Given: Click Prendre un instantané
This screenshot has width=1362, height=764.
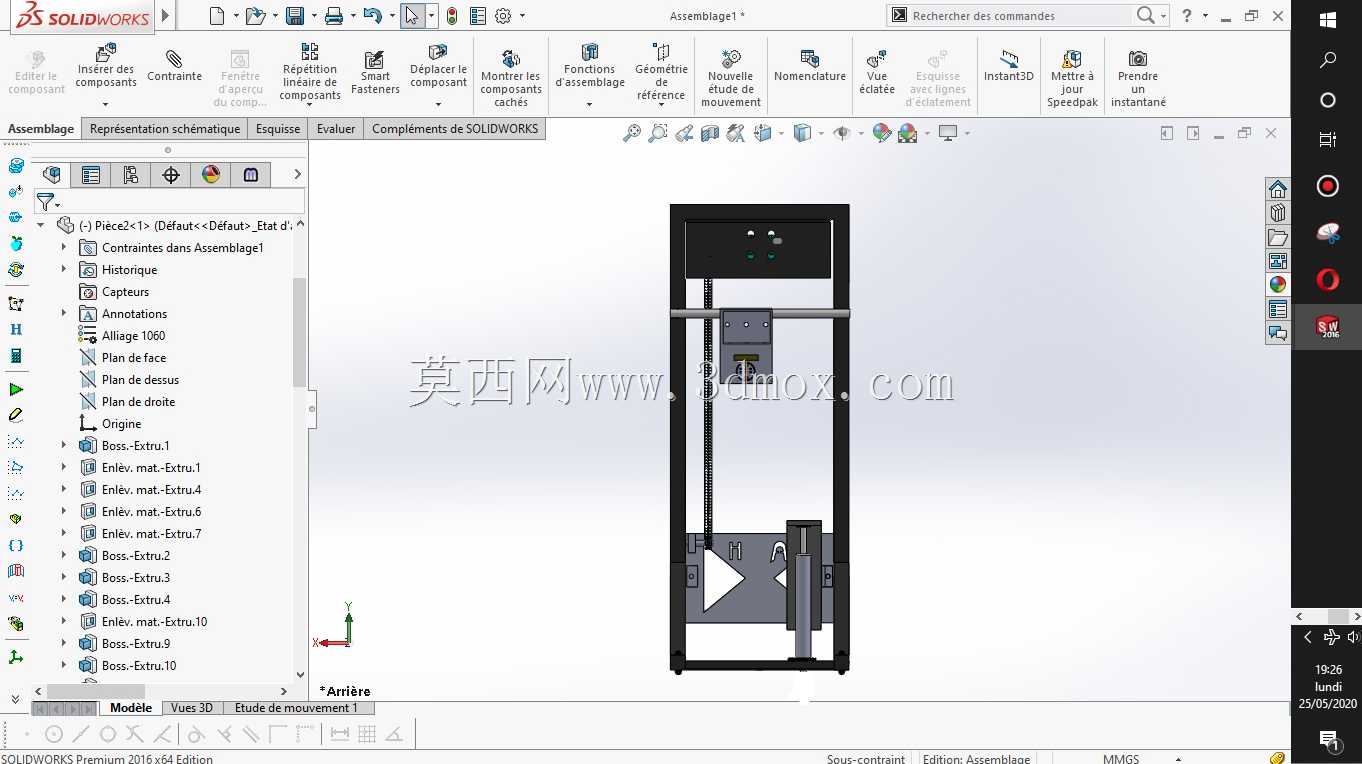Looking at the screenshot, I should (1138, 78).
